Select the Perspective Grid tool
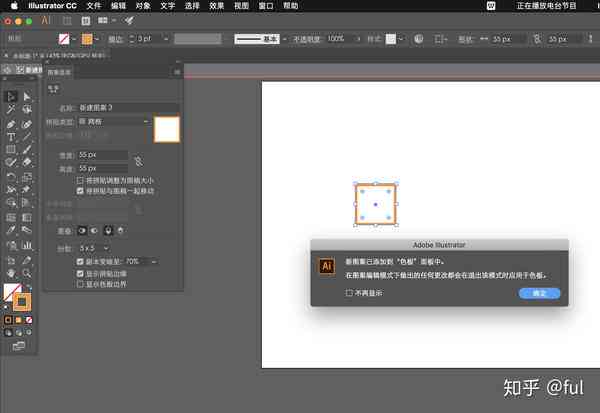Image resolution: width=600 pixels, height=413 pixels. pos(26,202)
